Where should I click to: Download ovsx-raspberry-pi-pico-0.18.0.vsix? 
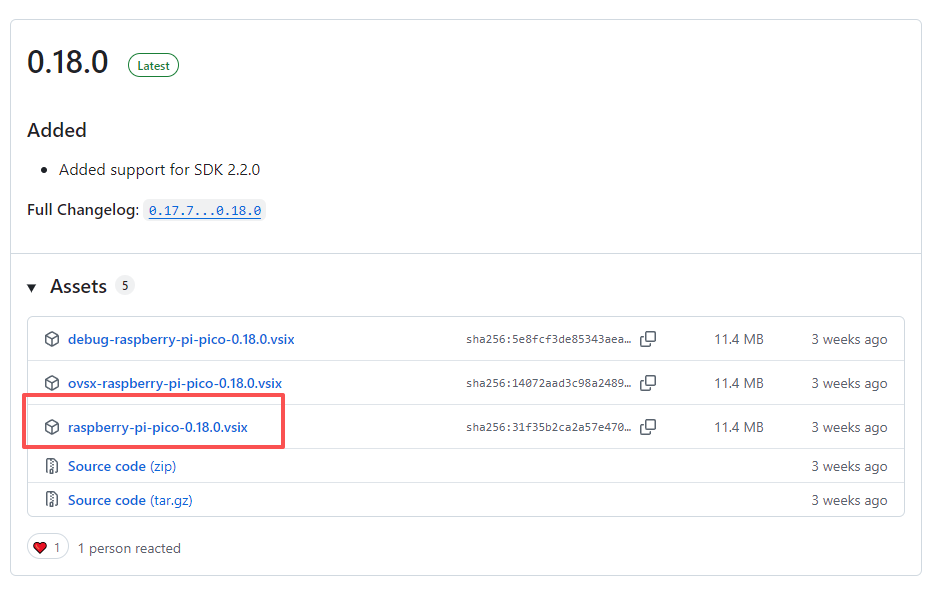pos(174,383)
